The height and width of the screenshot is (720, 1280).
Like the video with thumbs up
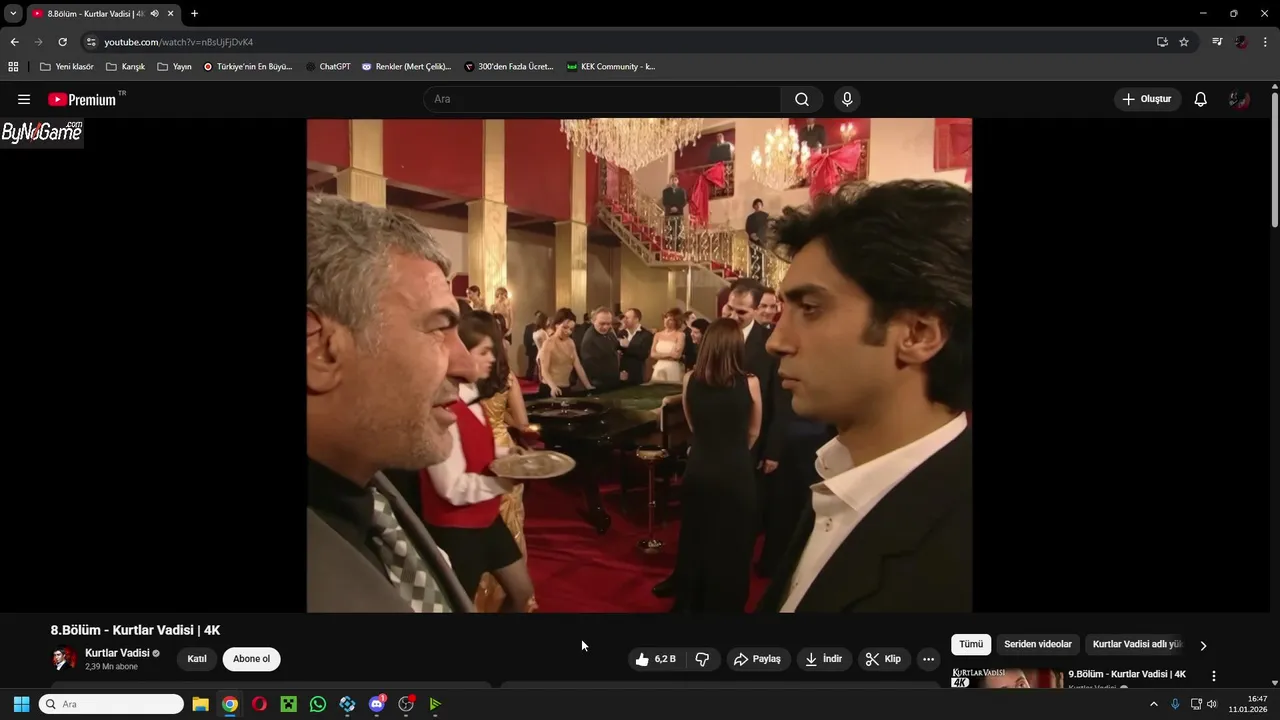click(656, 659)
